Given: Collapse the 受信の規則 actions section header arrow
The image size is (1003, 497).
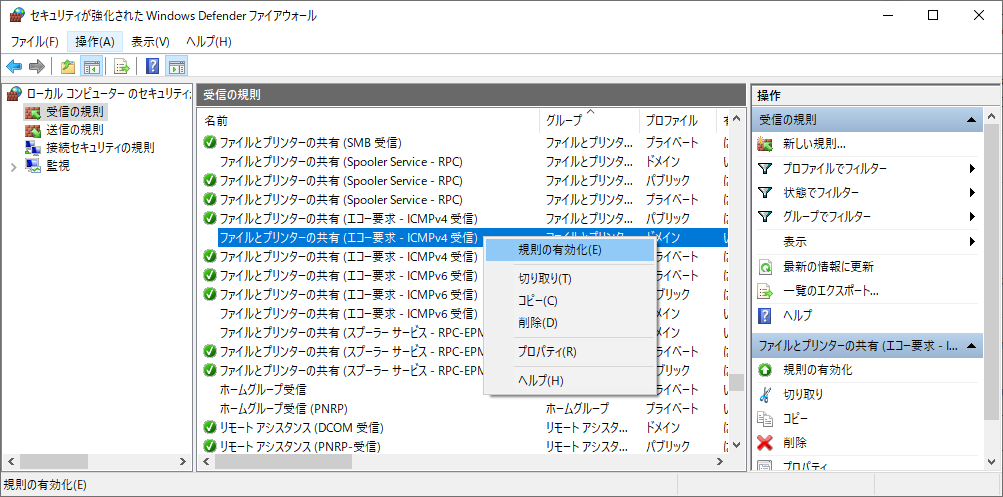Looking at the screenshot, I should (x=971, y=120).
